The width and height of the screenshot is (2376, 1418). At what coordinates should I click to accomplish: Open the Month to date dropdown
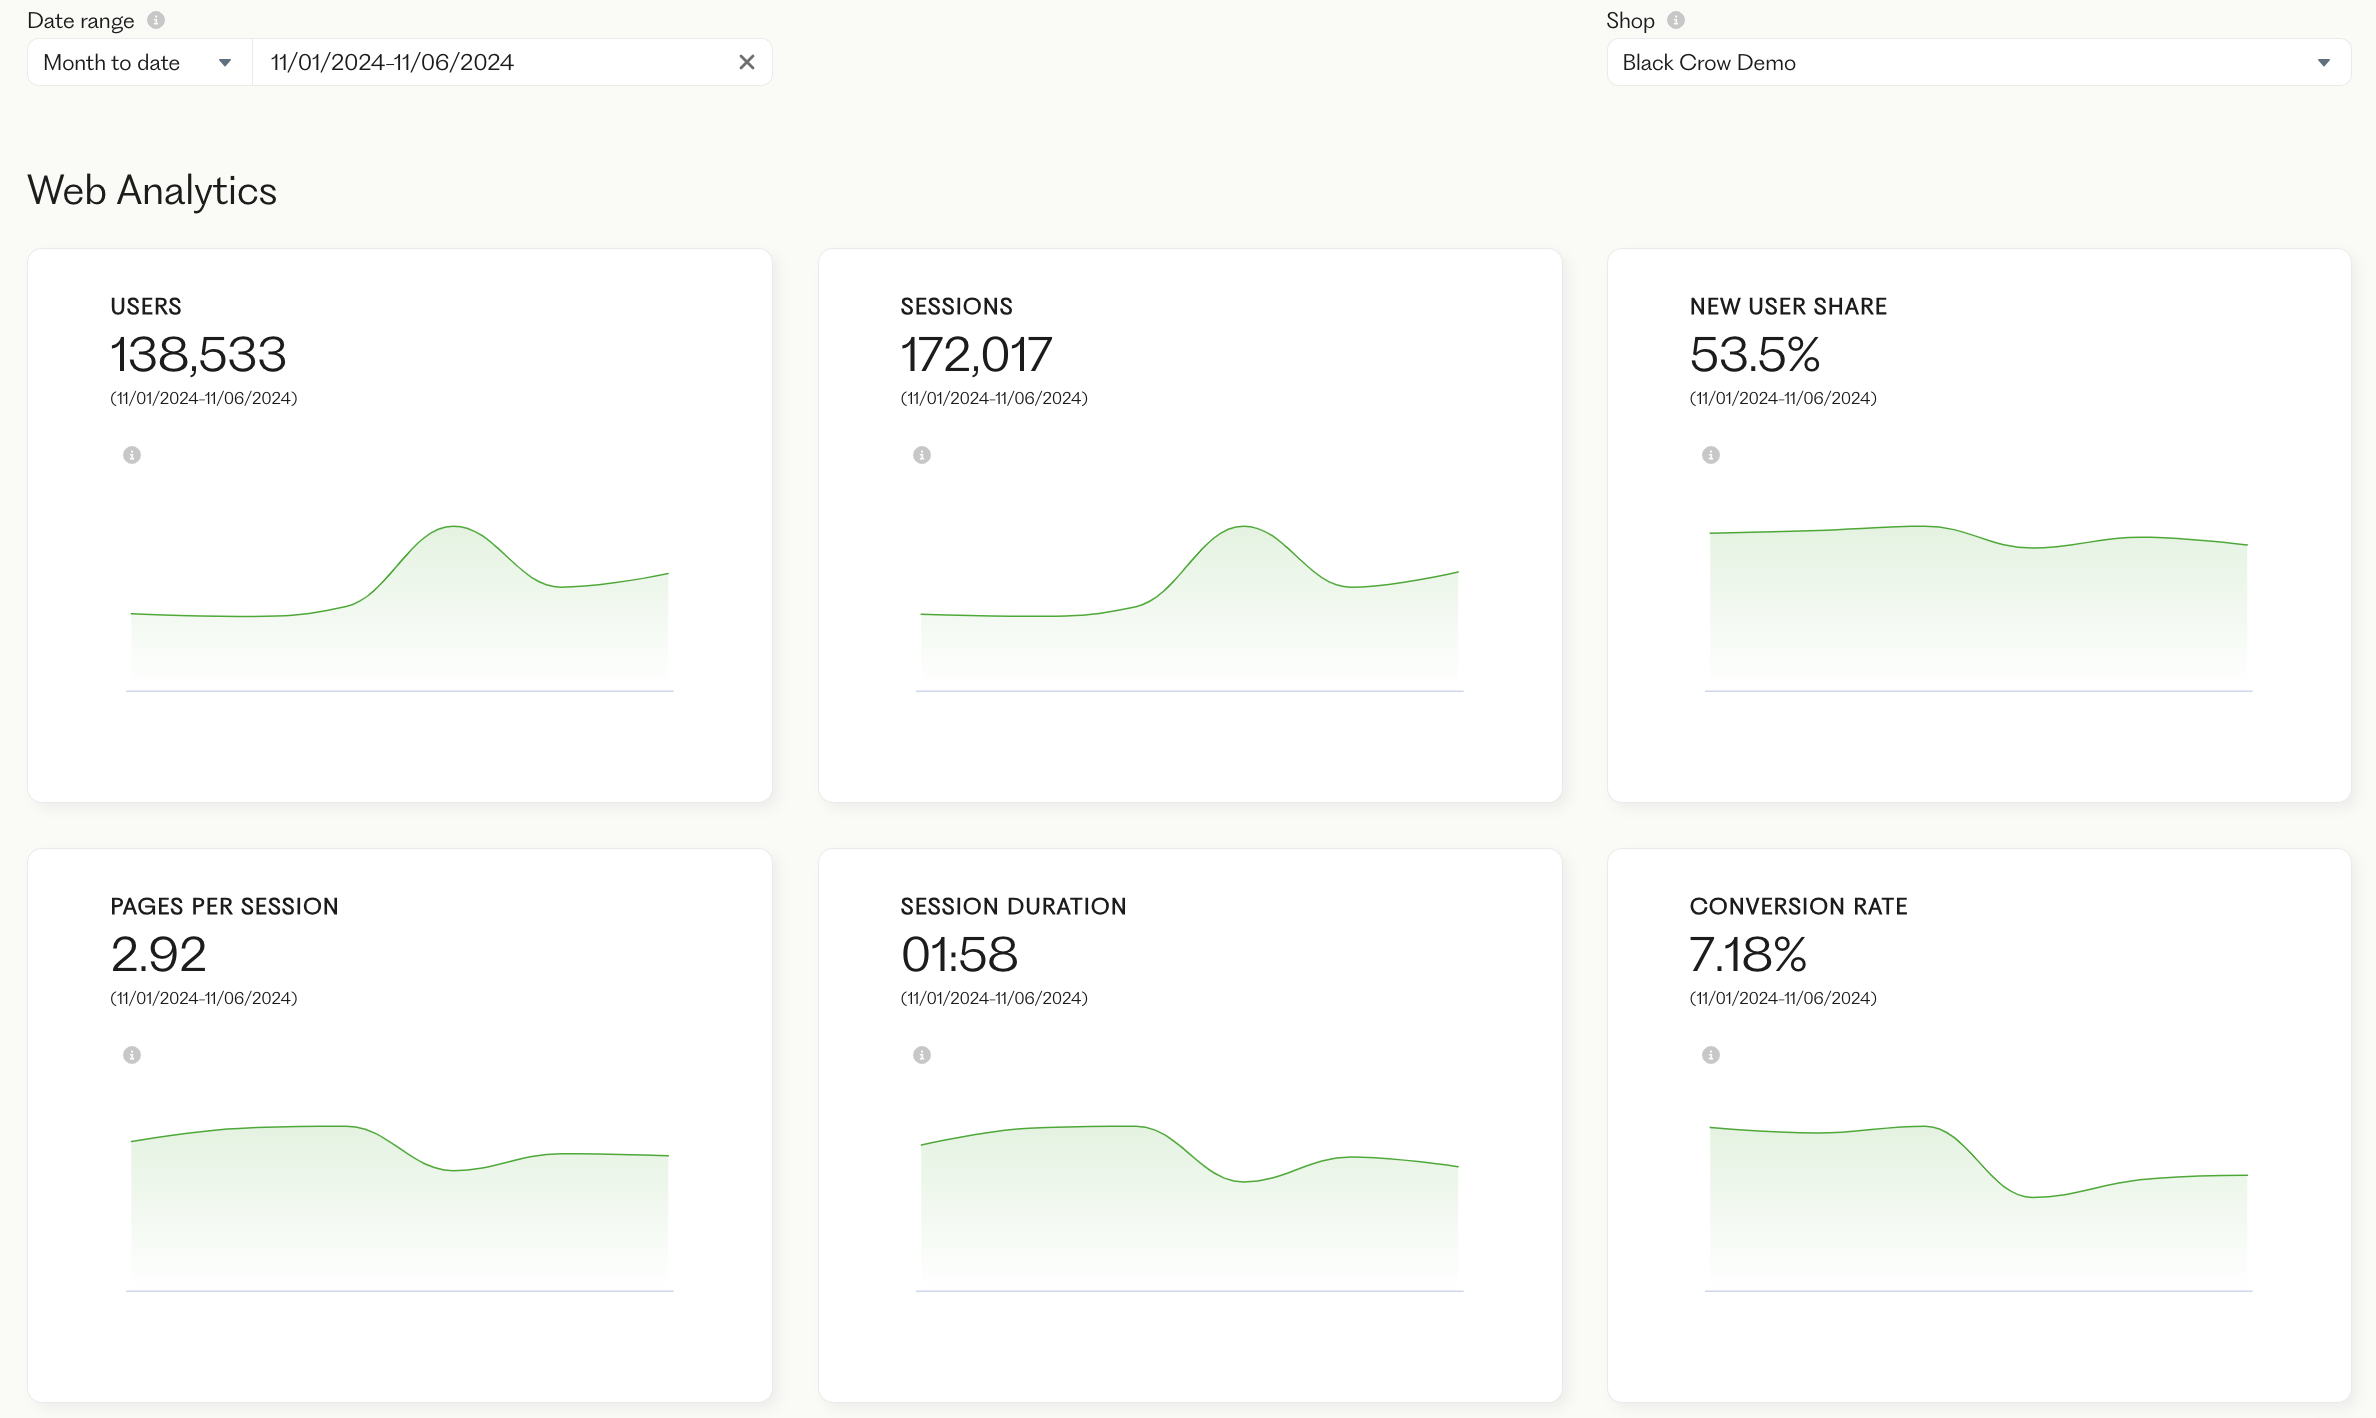(139, 62)
